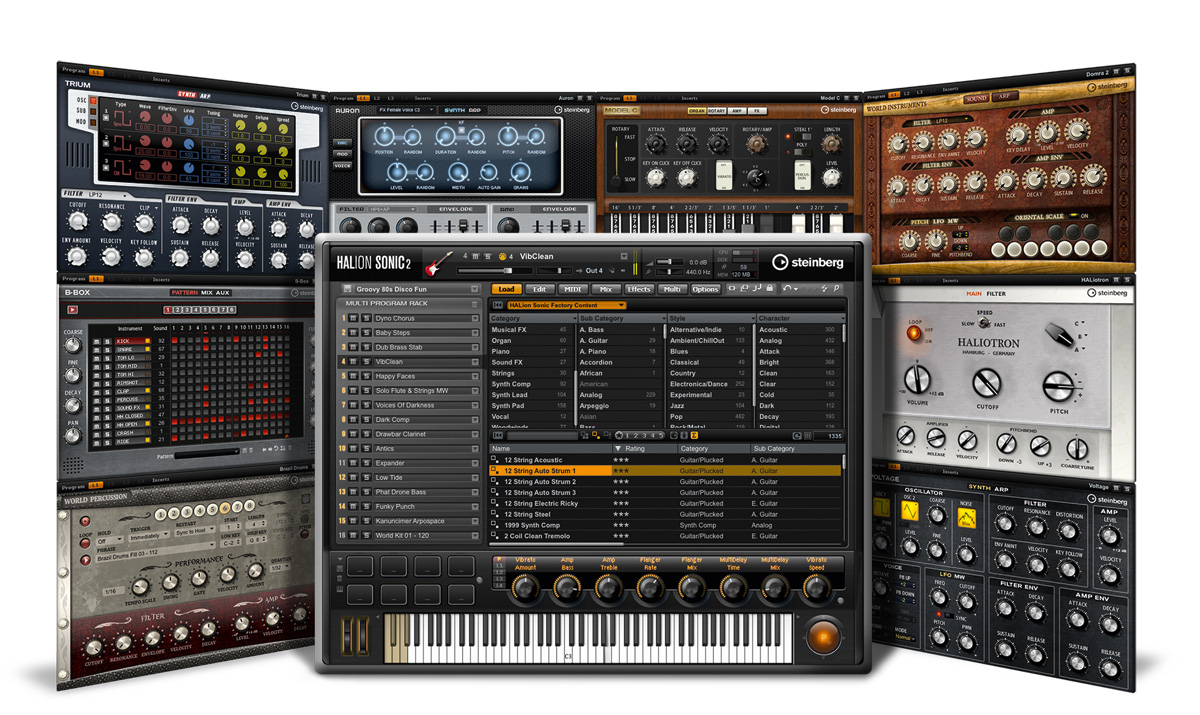Mute slot 1 Dyno Chorus

point(353,318)
